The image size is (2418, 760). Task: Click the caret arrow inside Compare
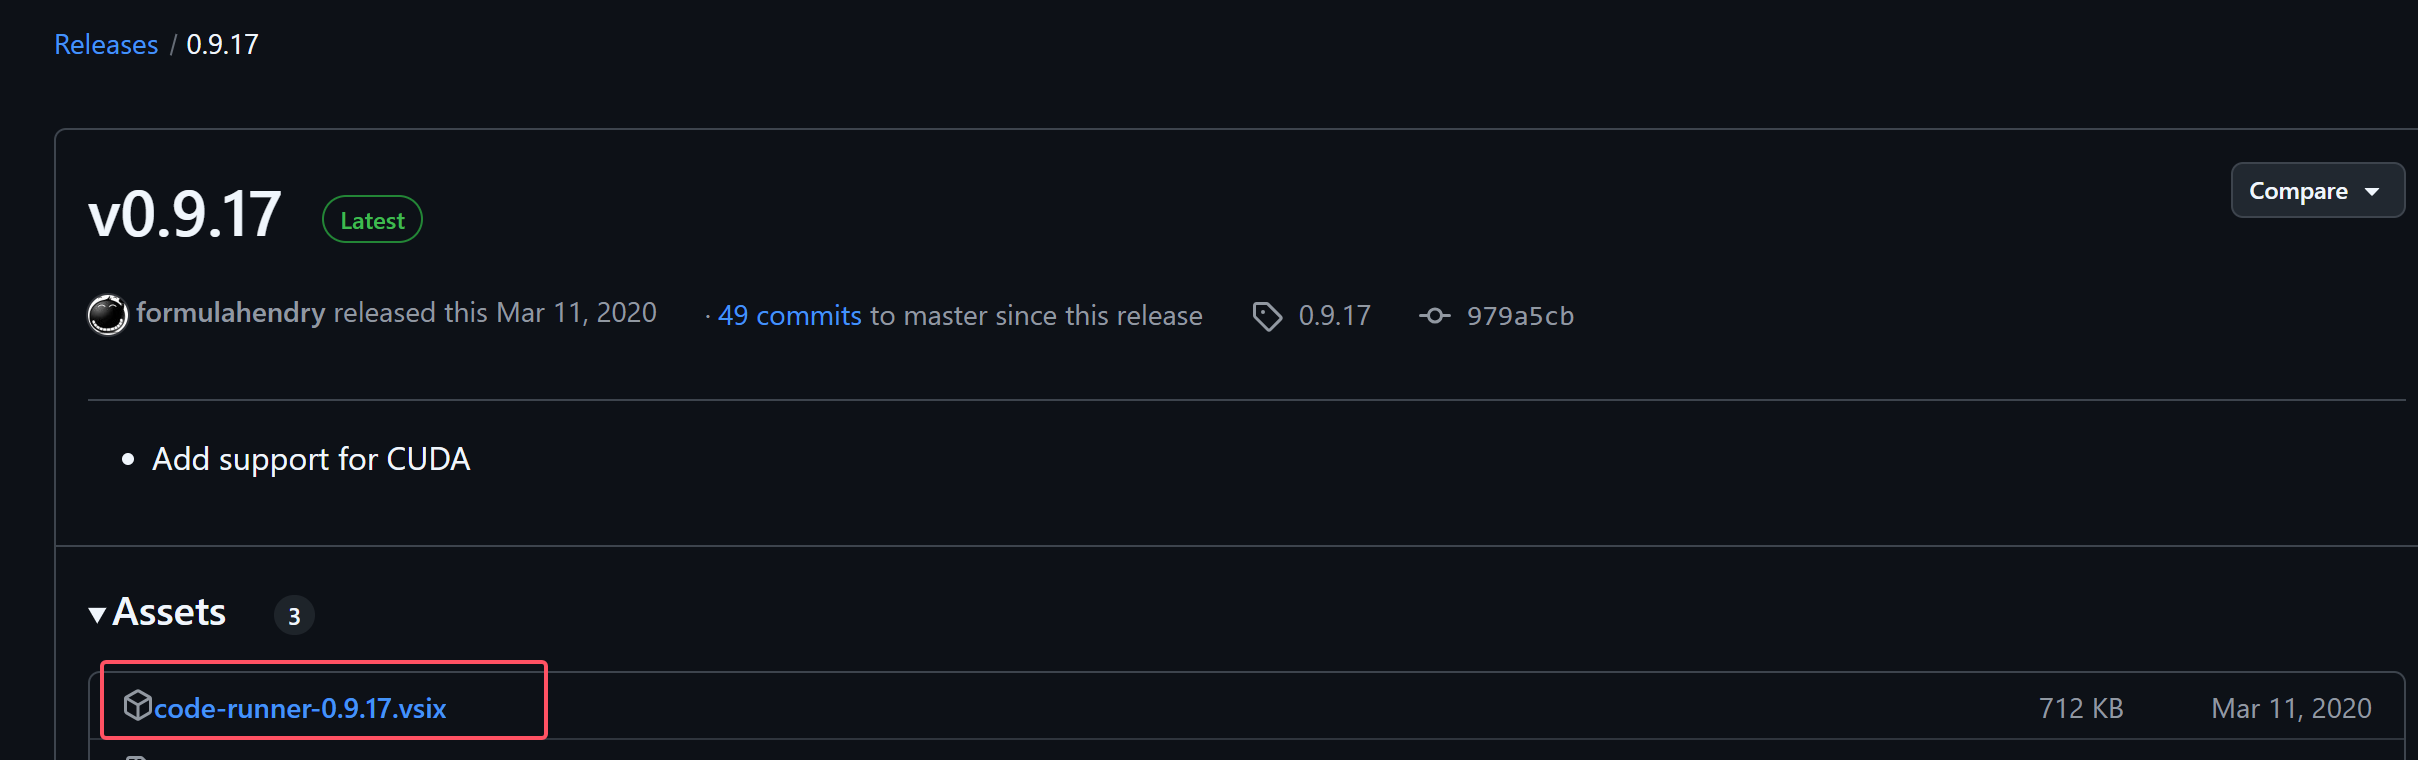click(2372, 191)
